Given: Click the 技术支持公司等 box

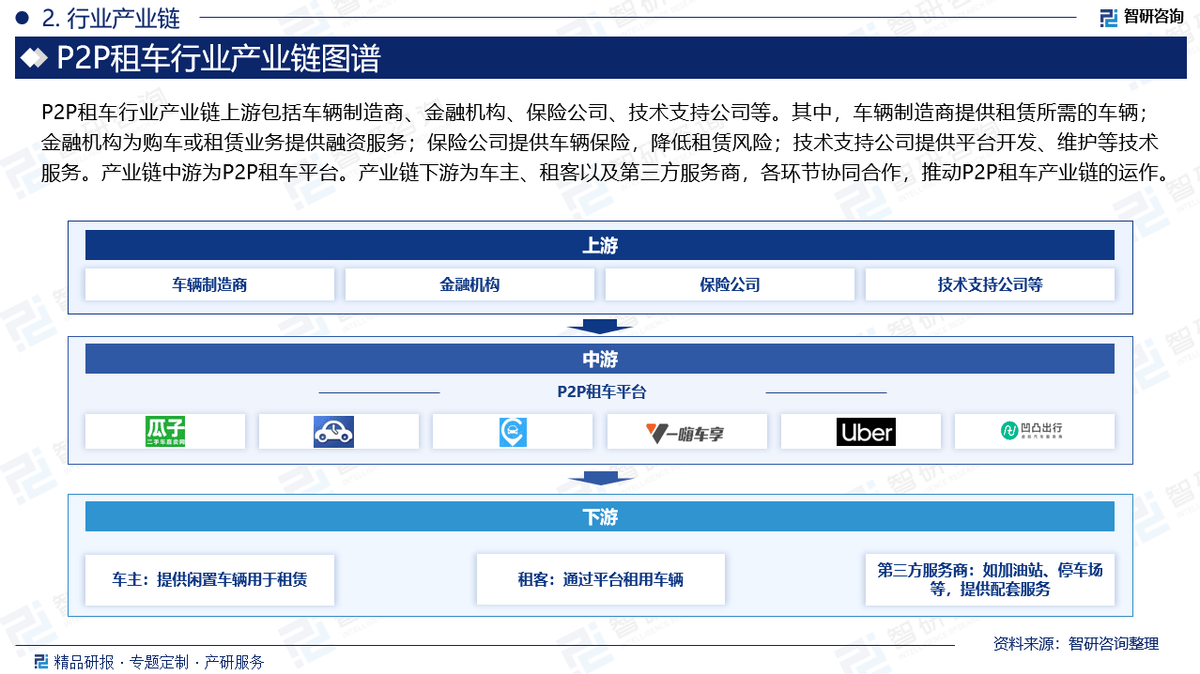Looking at the screenshot, I should [990, 285].
